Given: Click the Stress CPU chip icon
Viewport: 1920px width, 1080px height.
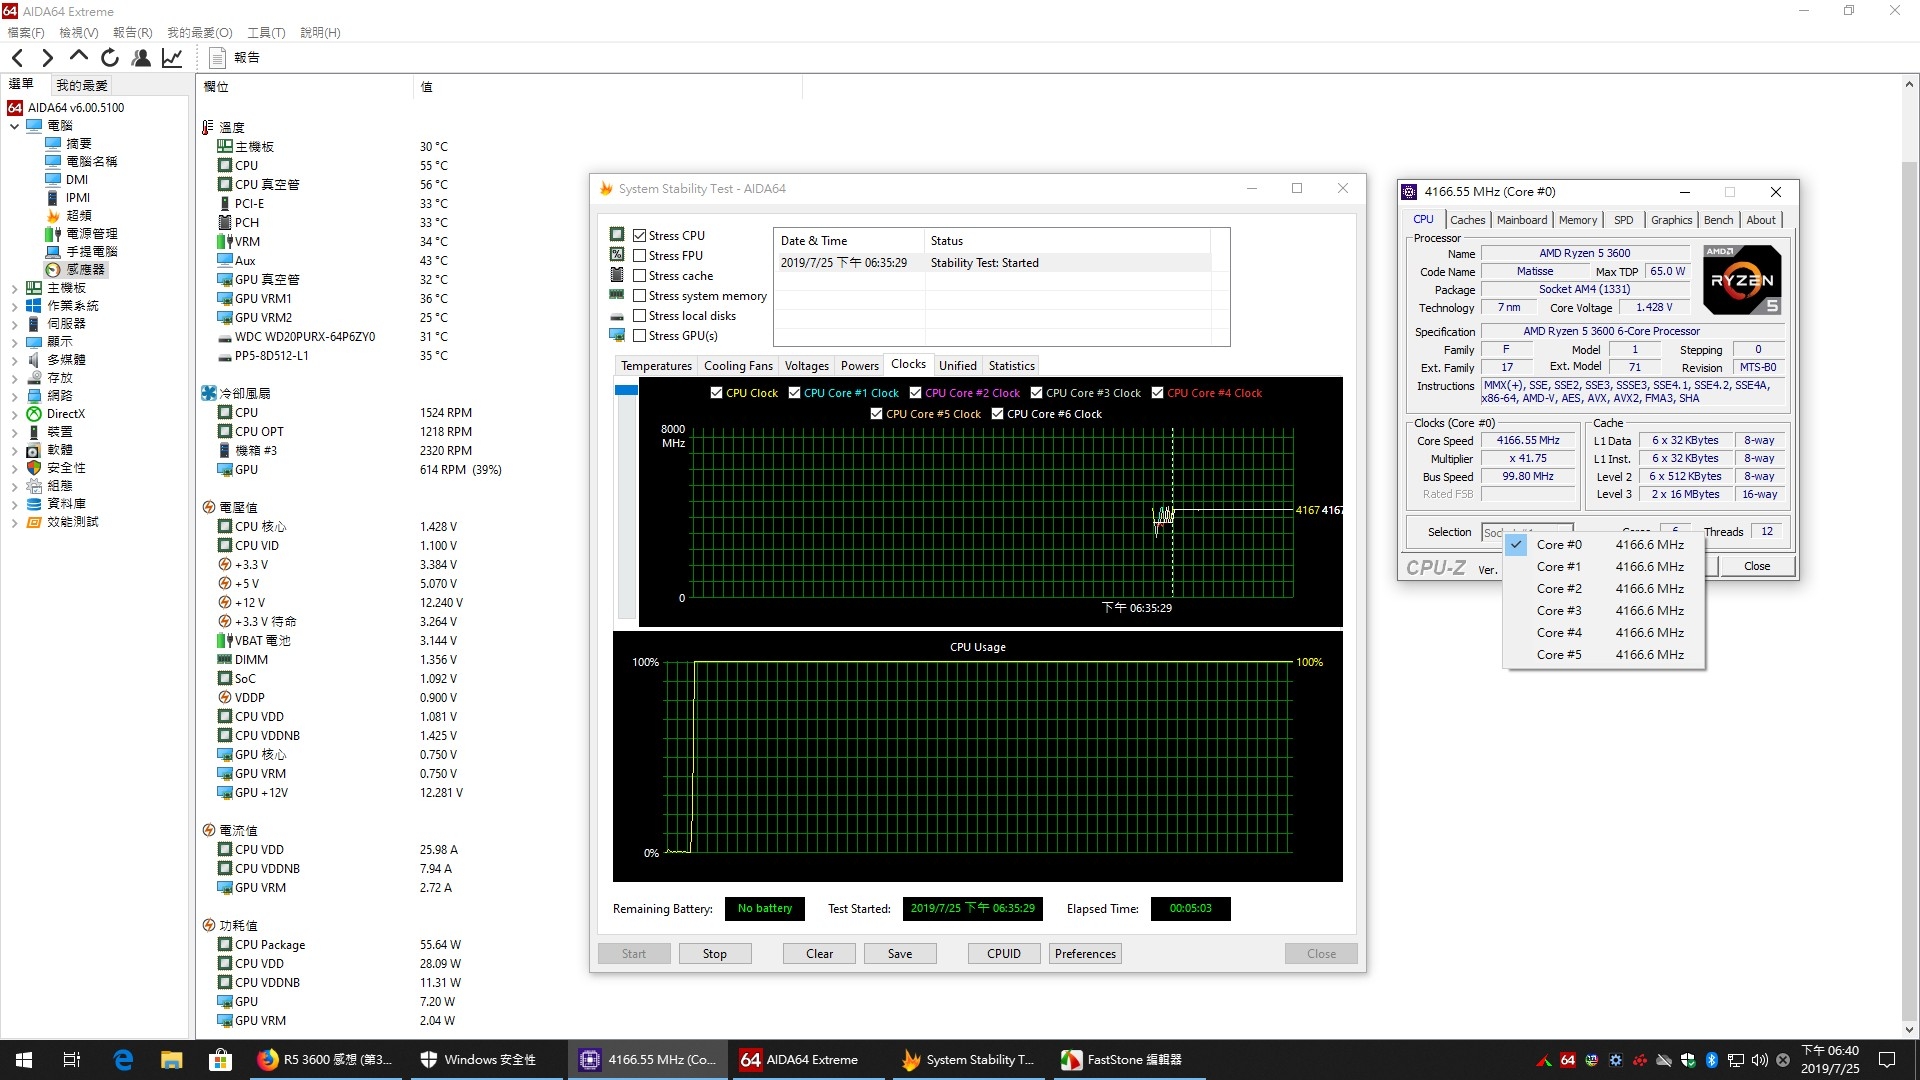Looking at the screenshot, I should coord(617,235).
